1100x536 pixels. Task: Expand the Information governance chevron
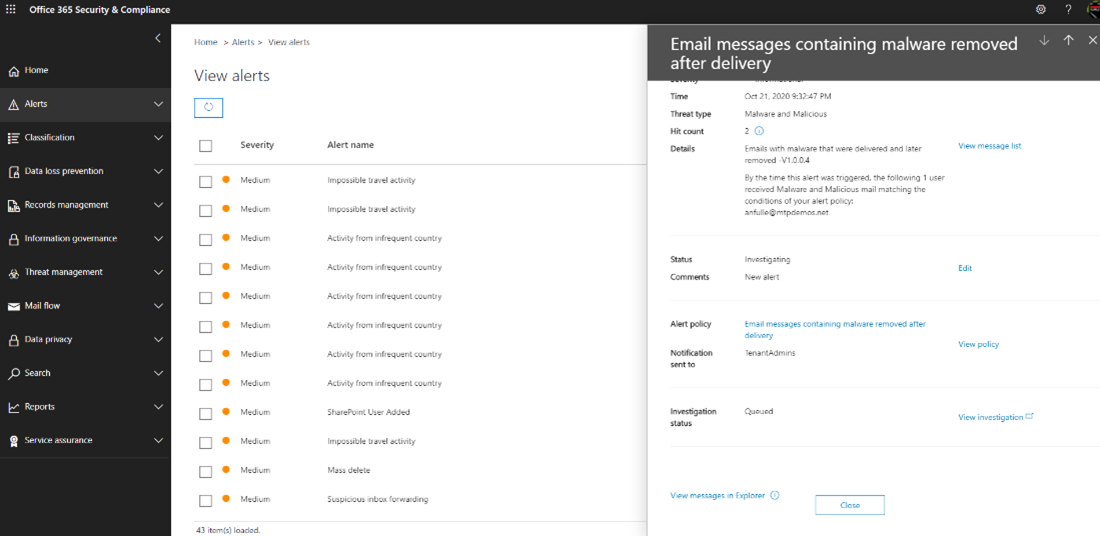tap(158, 239)
